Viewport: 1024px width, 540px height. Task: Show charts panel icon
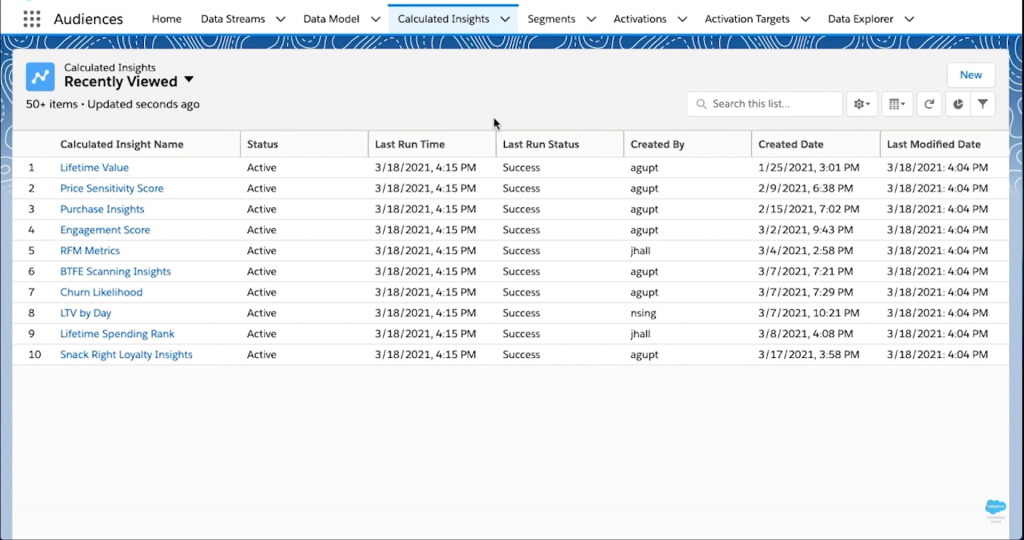click(957, 104)
